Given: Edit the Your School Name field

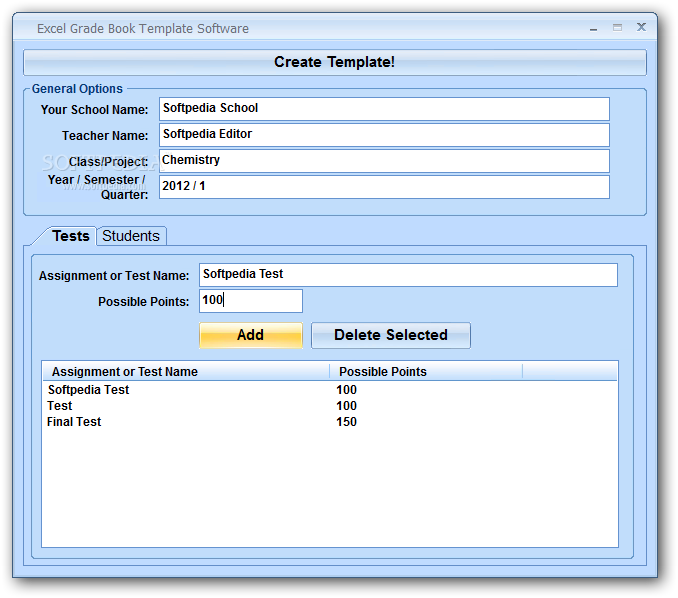Looking at the screenshot, I should pyautogui.click(x=384, y=109).
